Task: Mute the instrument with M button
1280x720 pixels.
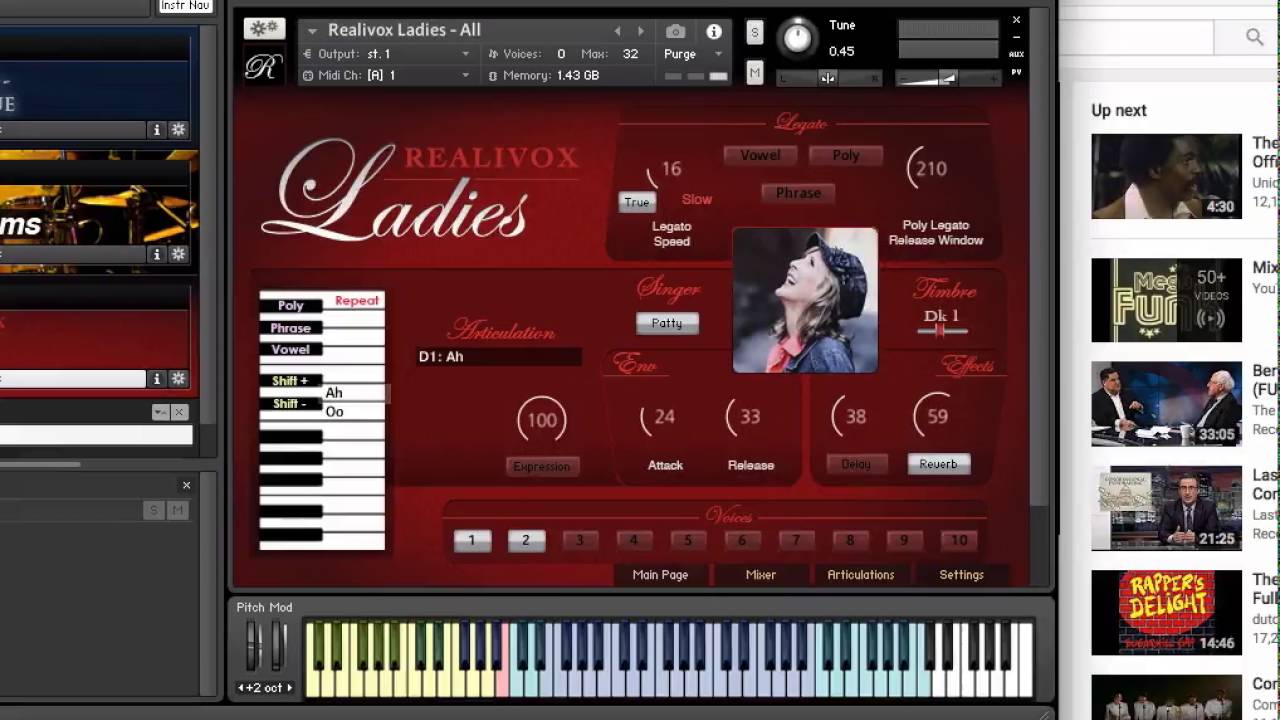Action: pos(755,72)
